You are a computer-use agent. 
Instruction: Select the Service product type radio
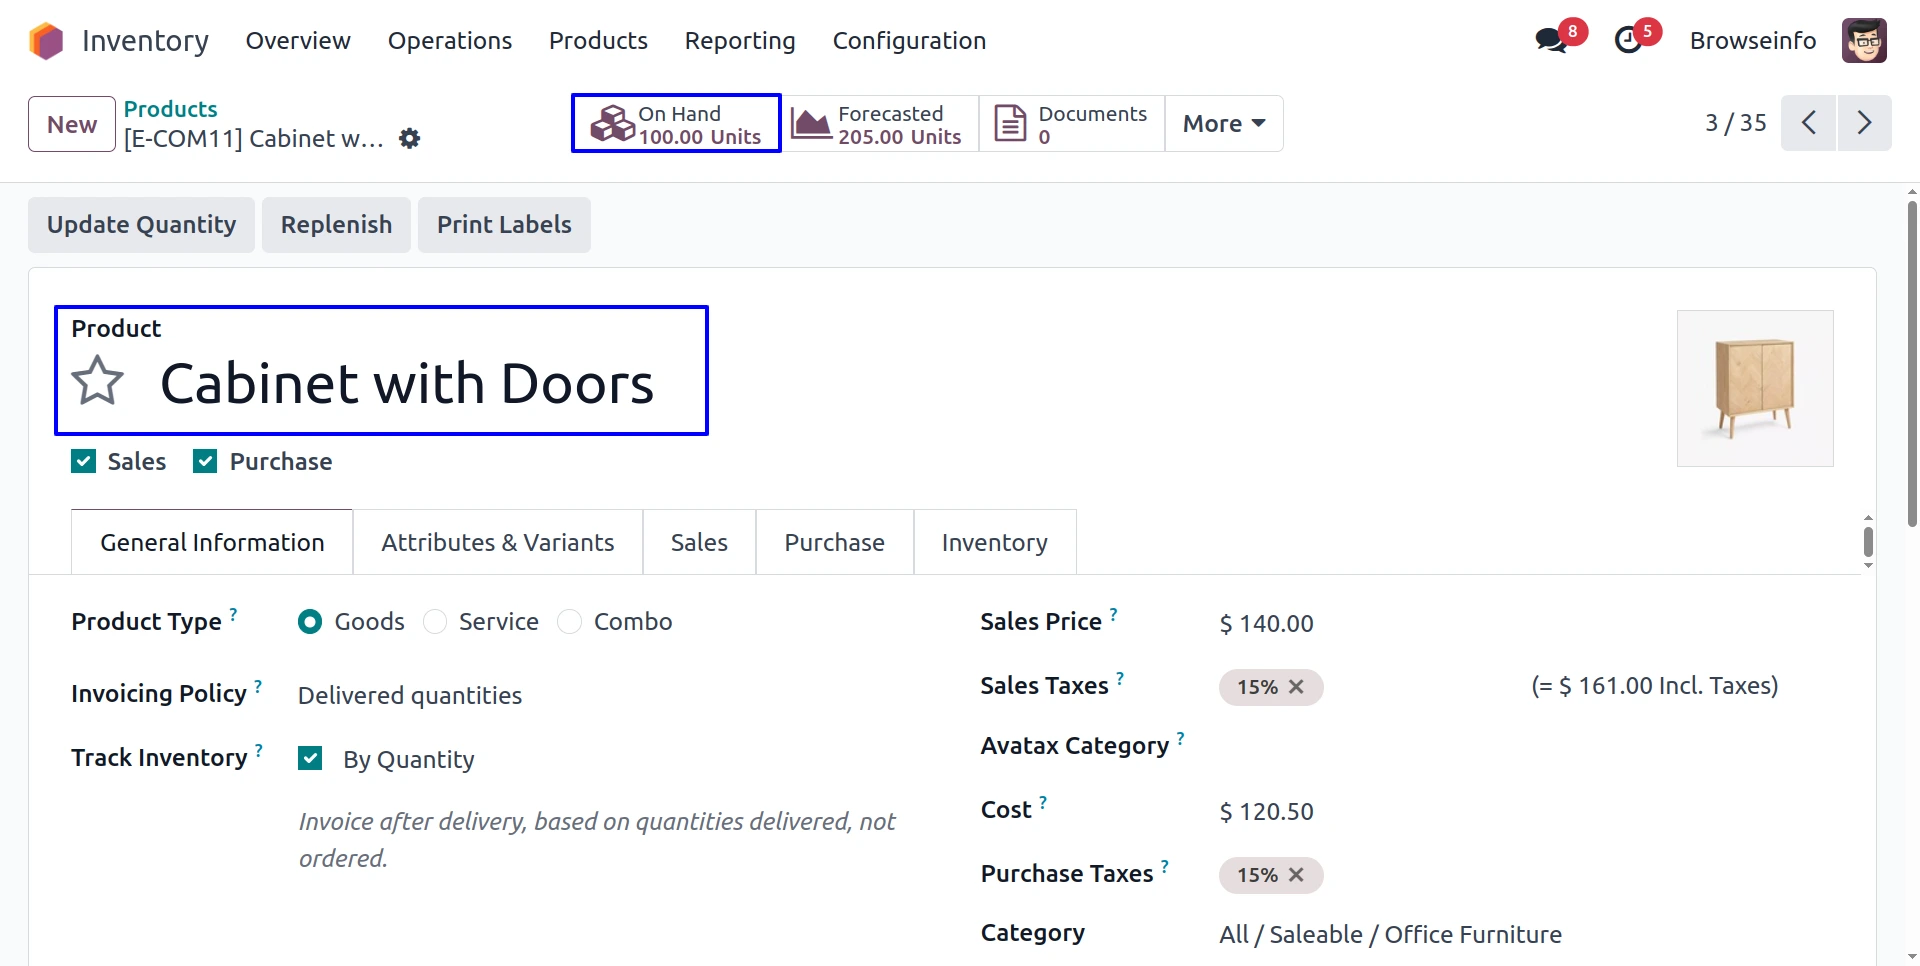point(435,622)
